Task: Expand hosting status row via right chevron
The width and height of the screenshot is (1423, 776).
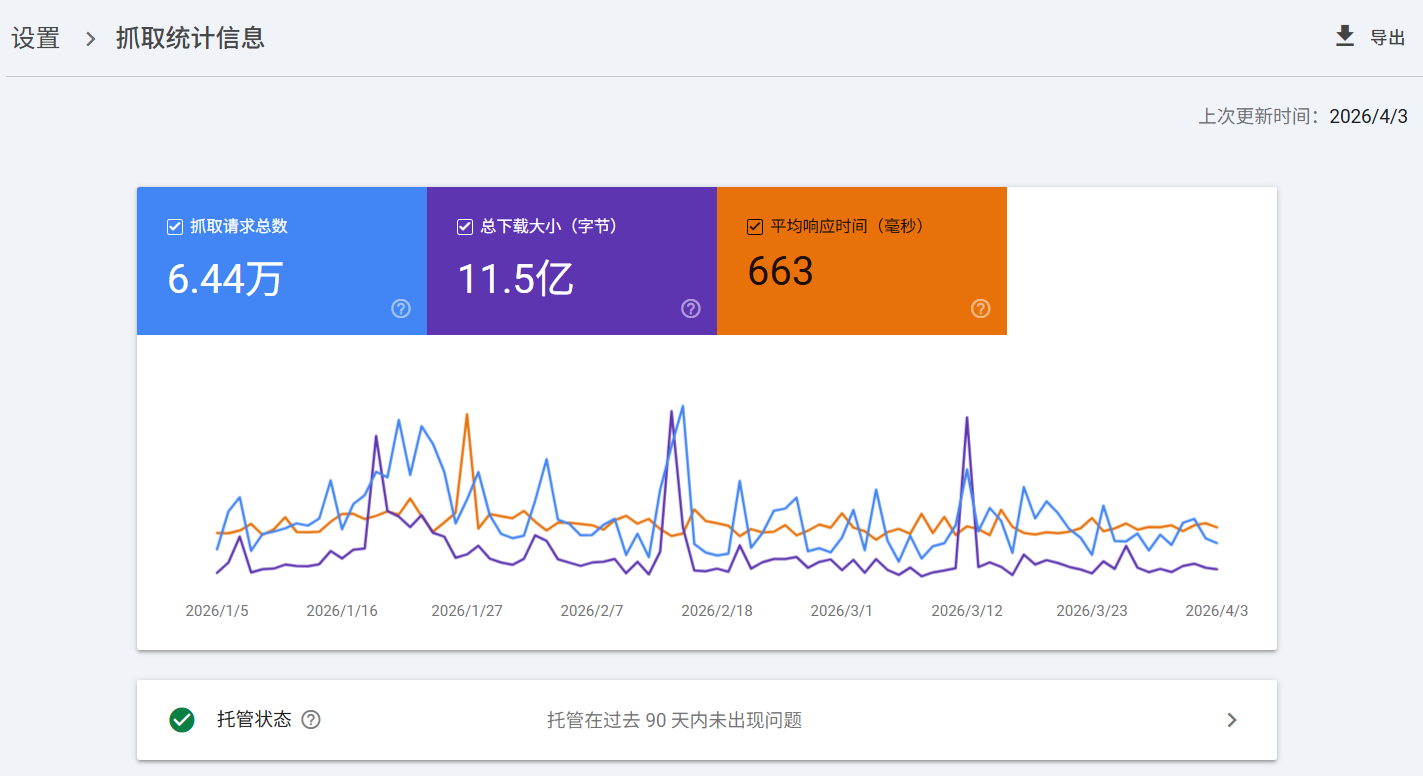Action: coord(1232,720)
